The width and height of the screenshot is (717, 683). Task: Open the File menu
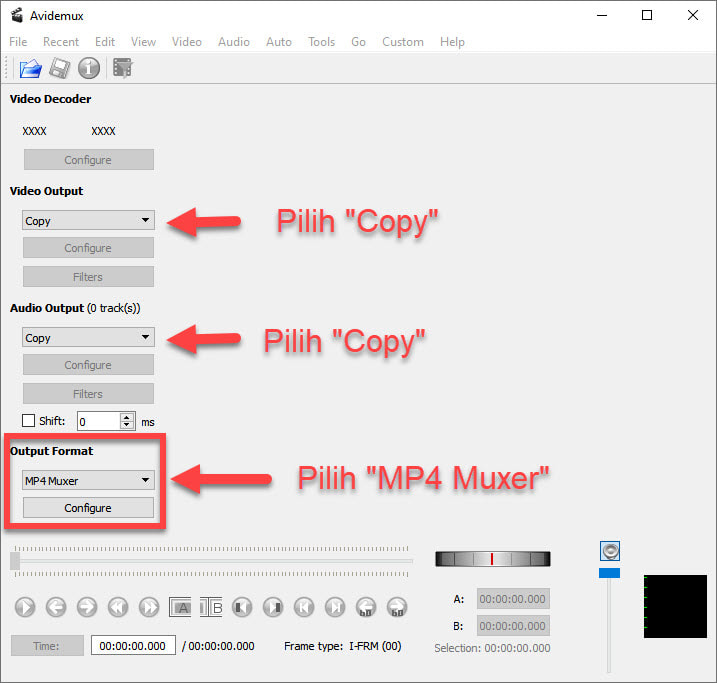pos(18,42)
